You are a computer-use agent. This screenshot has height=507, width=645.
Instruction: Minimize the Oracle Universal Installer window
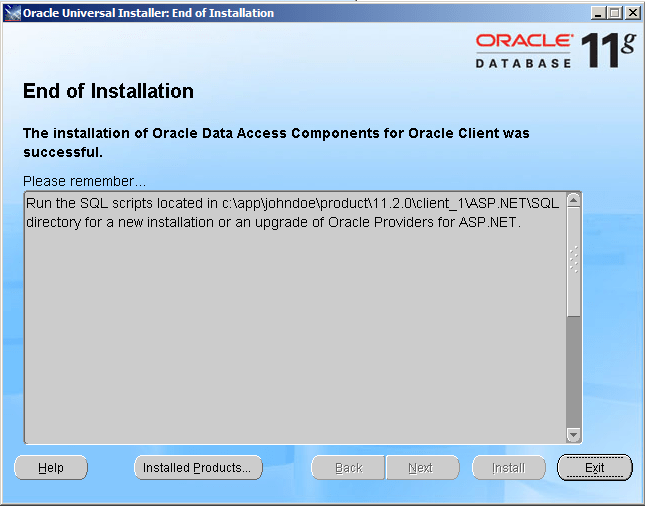599,13
